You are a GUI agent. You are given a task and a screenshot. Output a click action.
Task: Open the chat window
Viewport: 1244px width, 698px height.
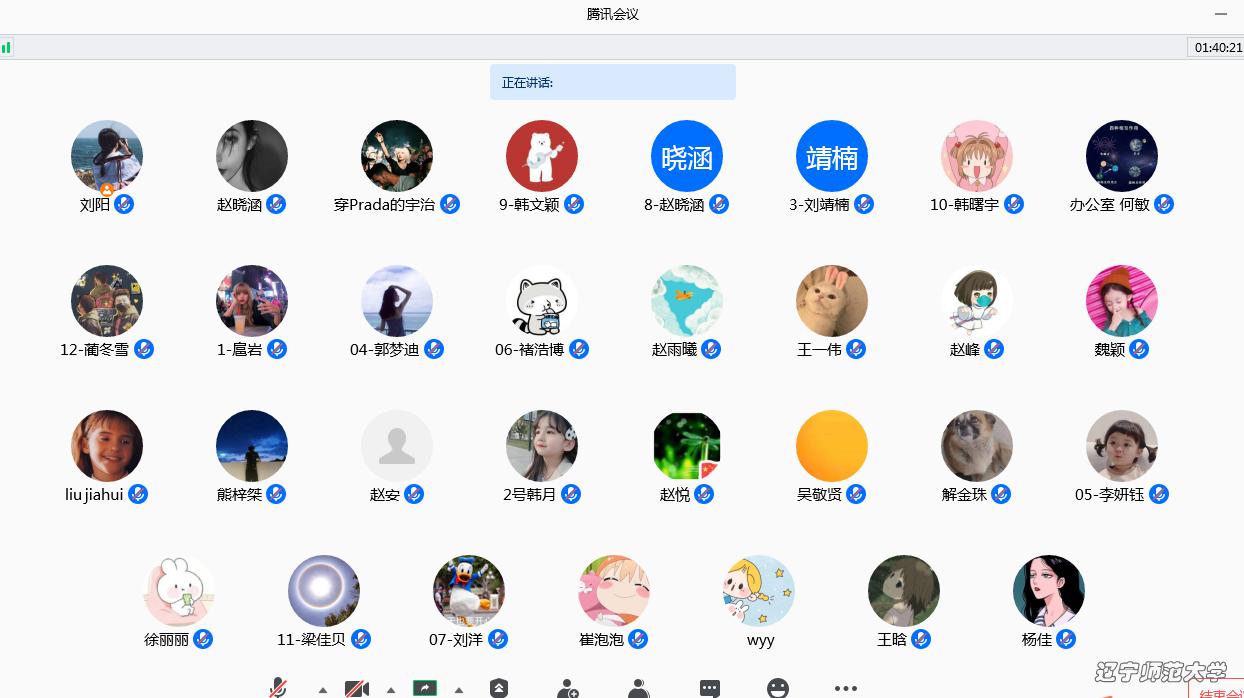coord(710,688)
